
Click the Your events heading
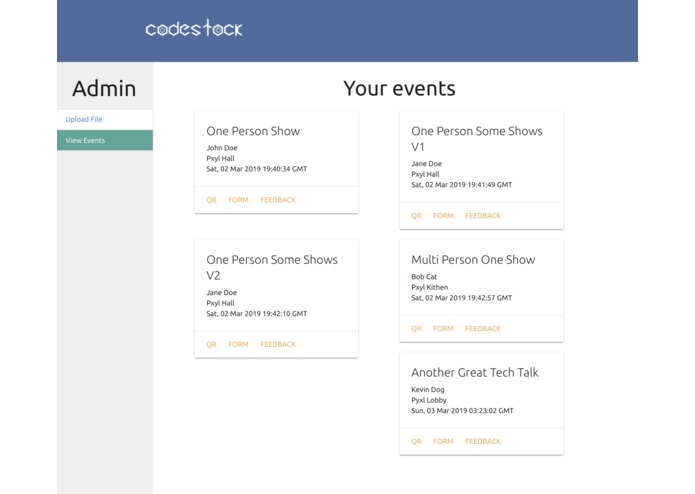click(x=399, y=88)
